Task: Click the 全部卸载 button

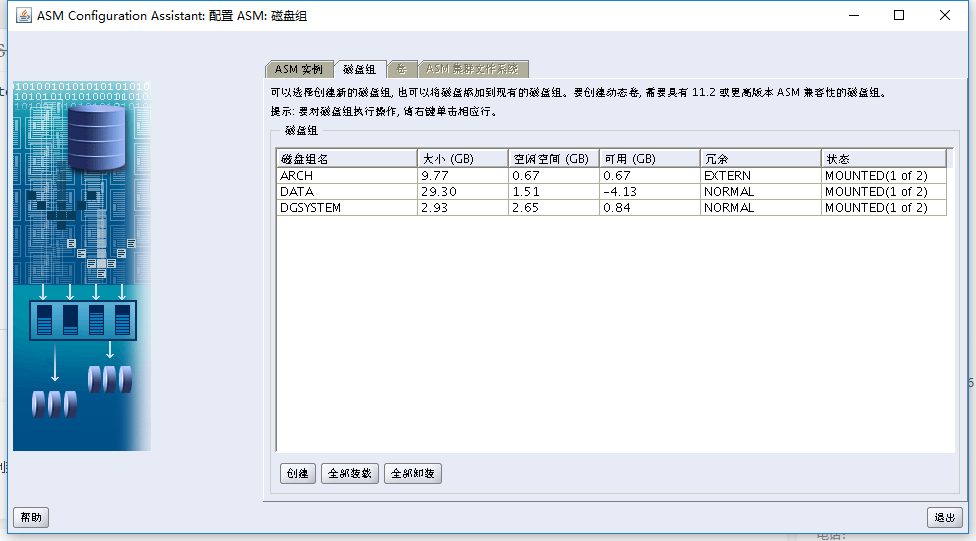Action: 413,474
